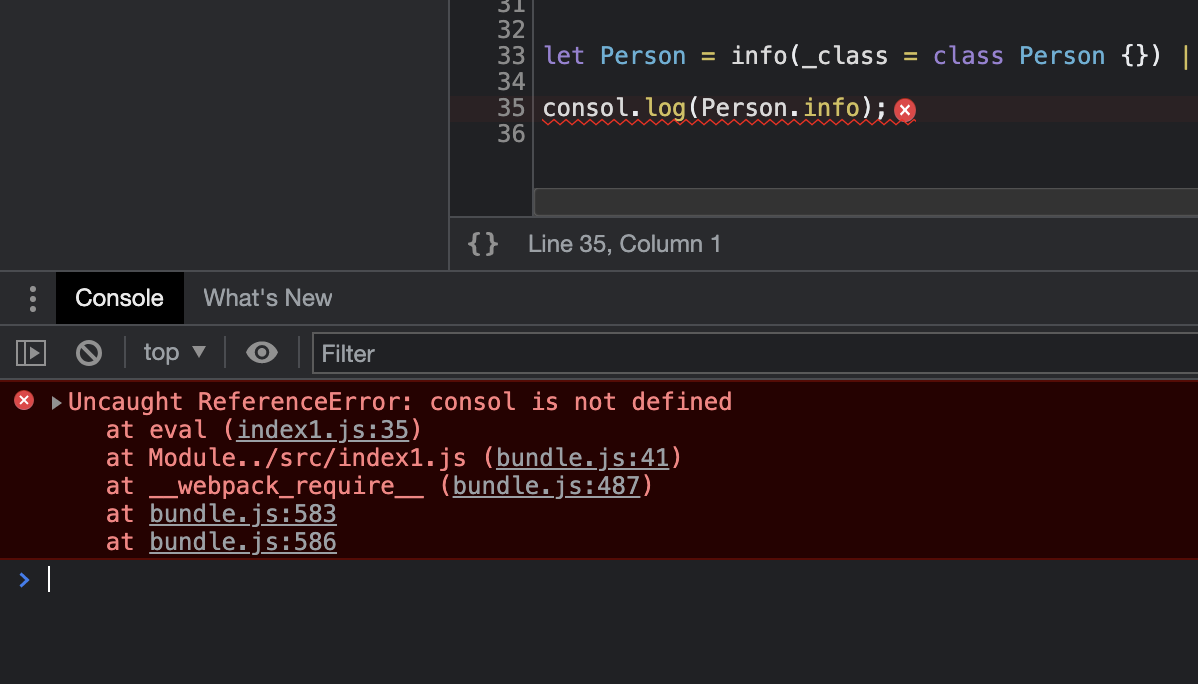Click line number 32 in gutter

[511, 30]
